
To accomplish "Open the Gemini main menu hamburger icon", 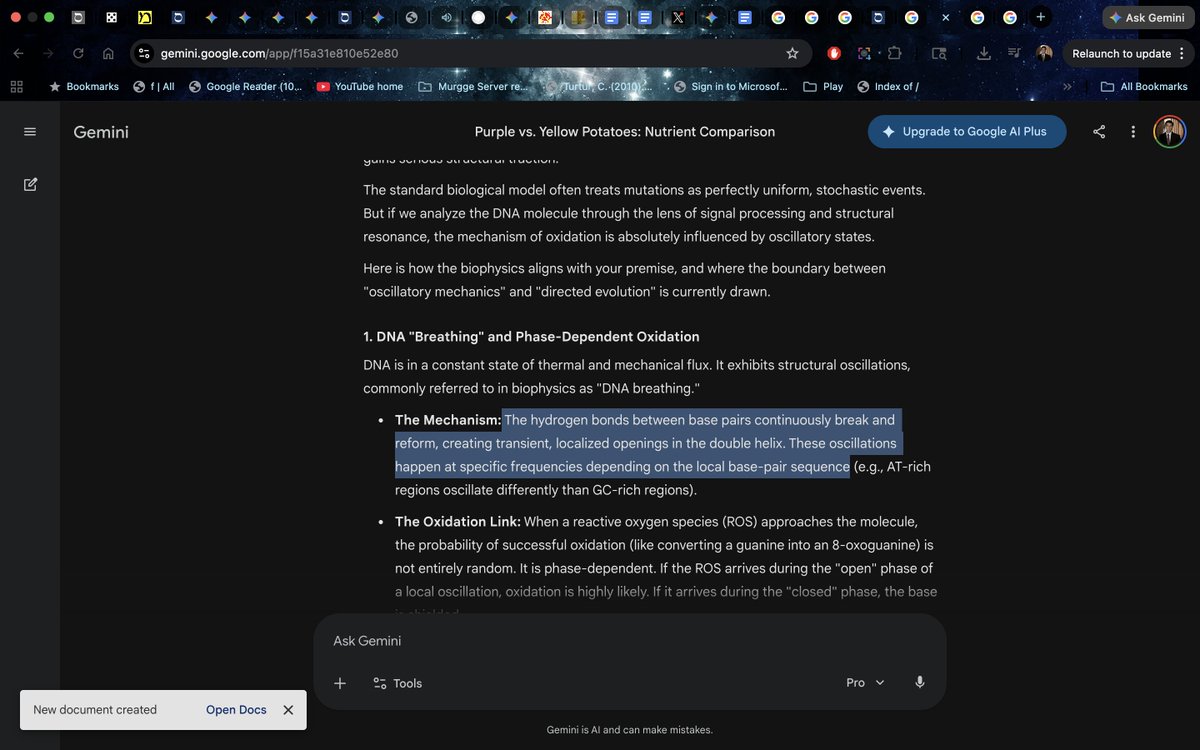I will click(30, 132).
